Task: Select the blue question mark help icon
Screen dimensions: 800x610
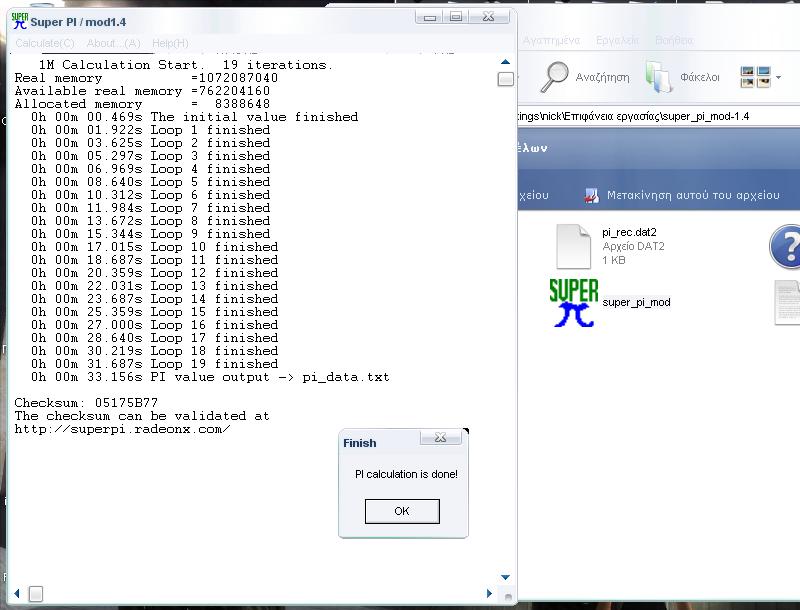Action: [x=786, y=247]
